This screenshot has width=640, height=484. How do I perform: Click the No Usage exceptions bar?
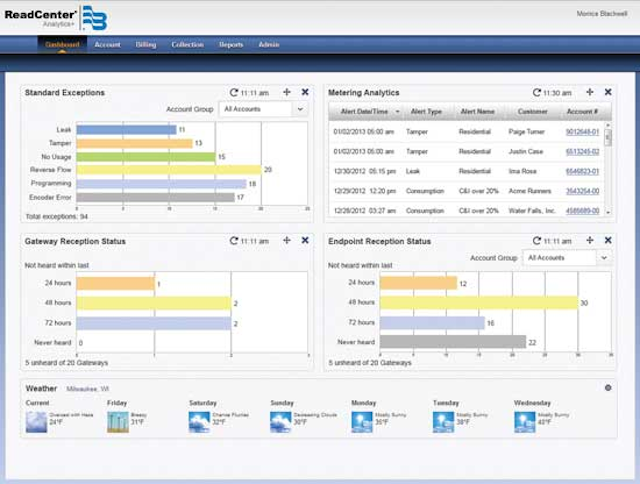pos(146,157)
